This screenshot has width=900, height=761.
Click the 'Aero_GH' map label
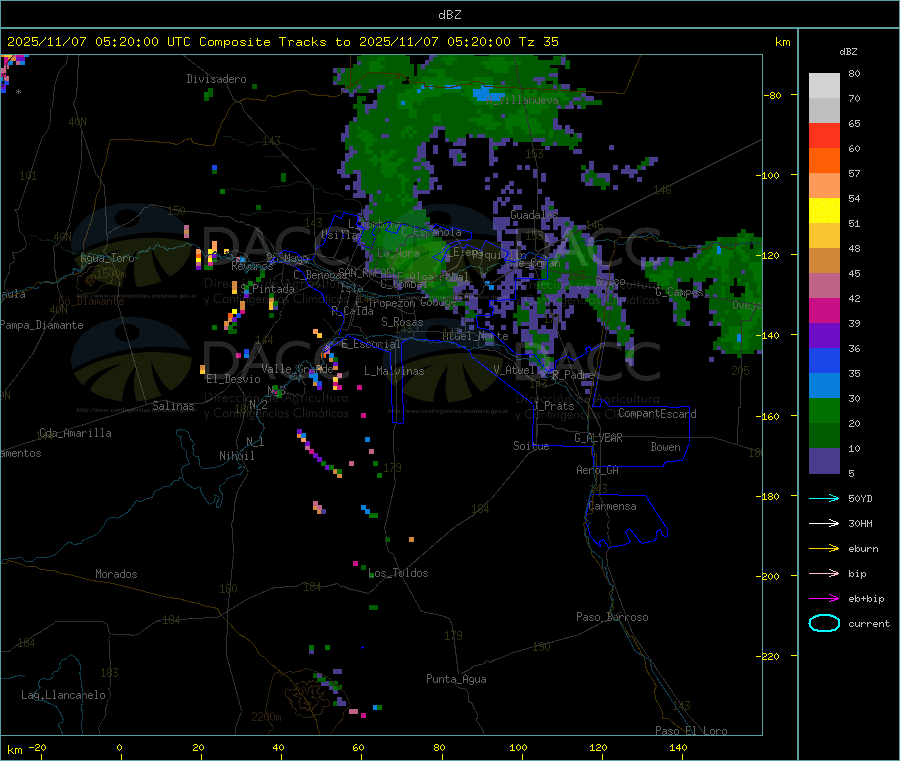(598, 470)
